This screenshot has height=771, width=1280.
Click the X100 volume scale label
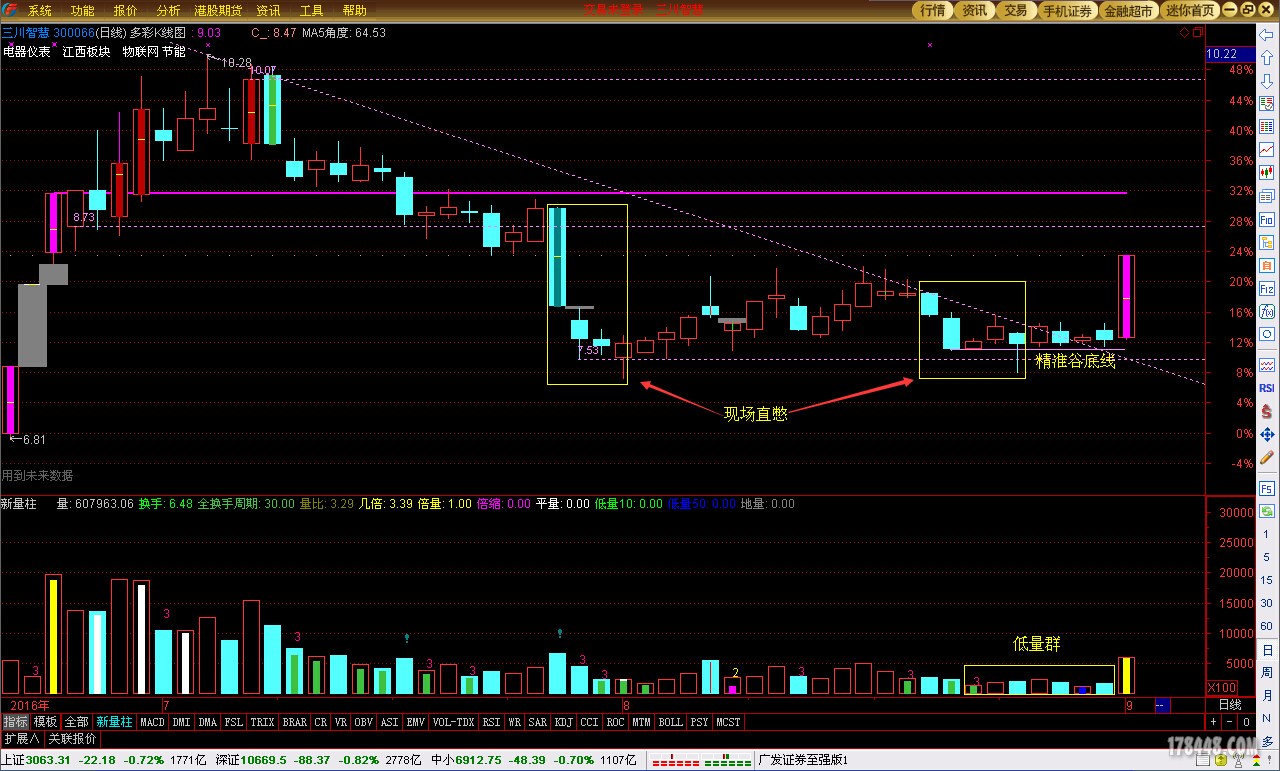[1222, 688]
